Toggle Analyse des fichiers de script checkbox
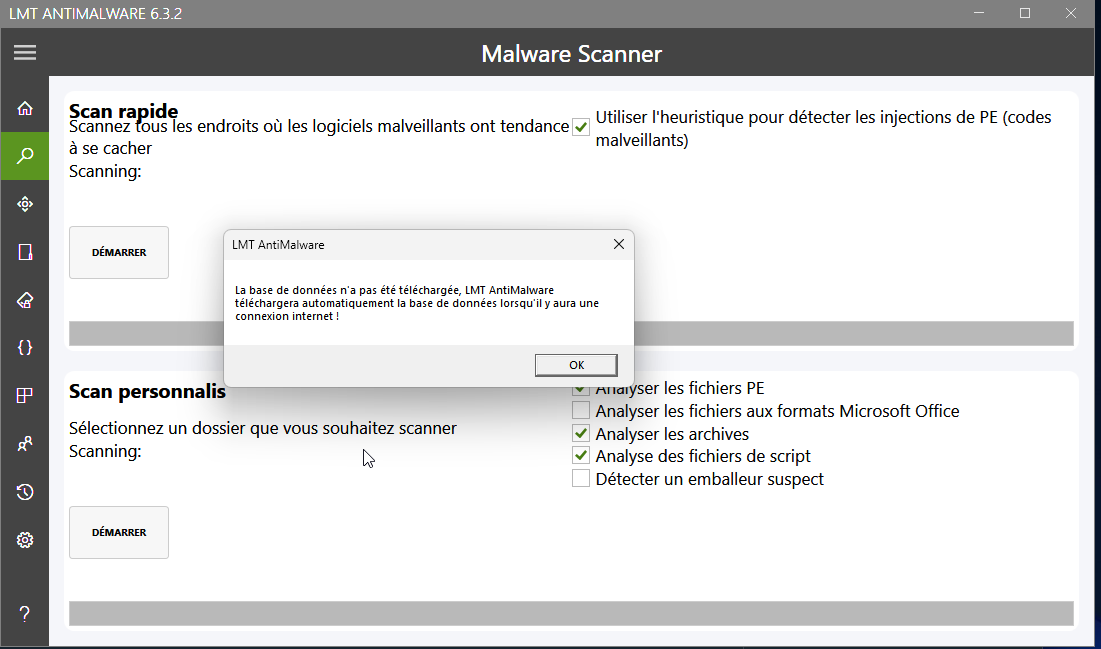This screenshot has width=1101, height=649. point(581,455)
